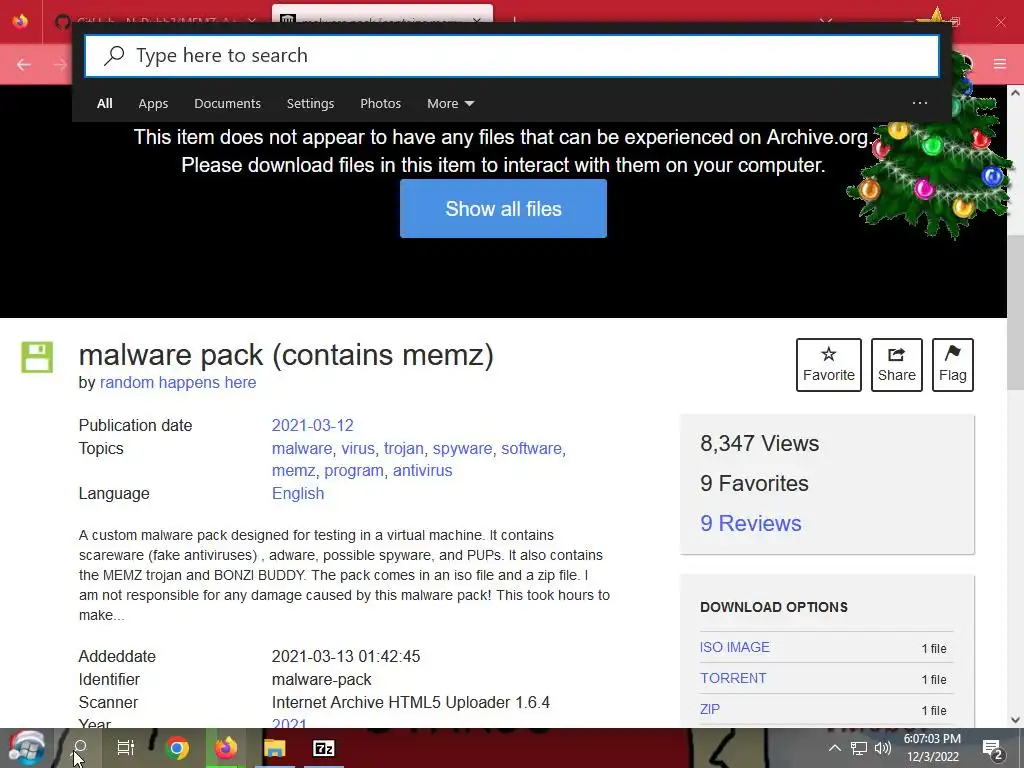Open the Windows Start menu
Viewport: 1024px width, 768px height.
click(x=27, y=748)
